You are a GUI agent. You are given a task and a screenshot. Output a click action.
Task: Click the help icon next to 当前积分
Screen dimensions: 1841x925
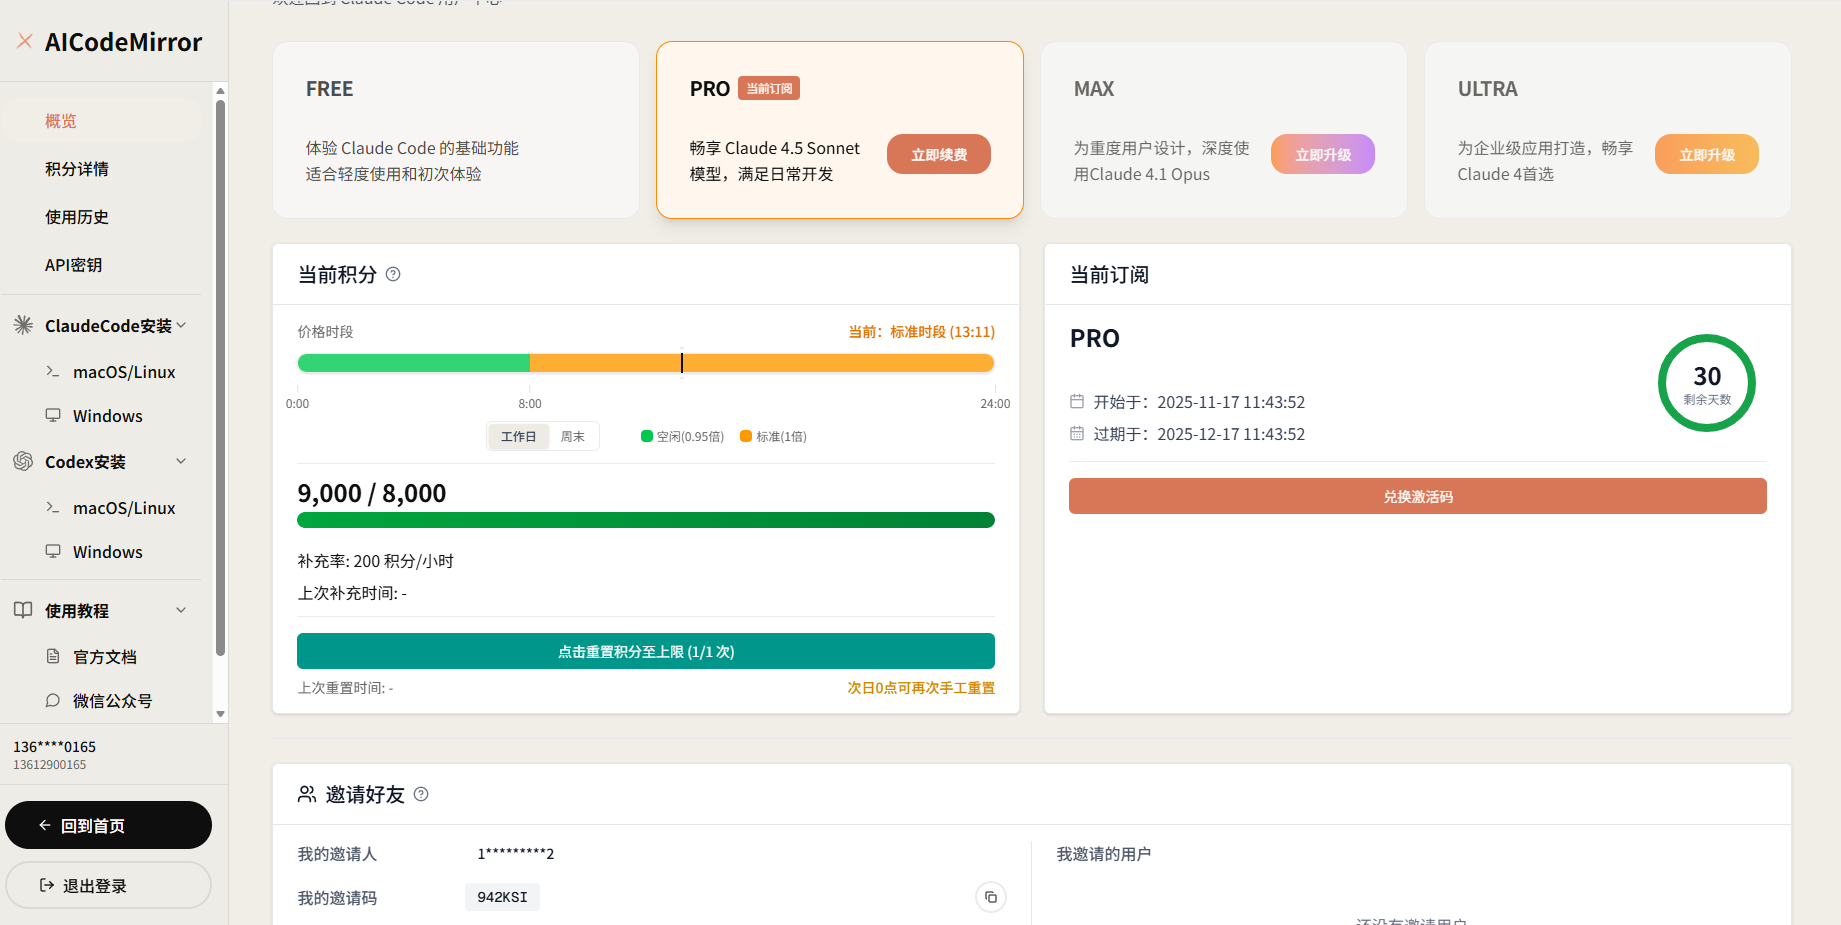pyautogui.click(x=393, y=274)
